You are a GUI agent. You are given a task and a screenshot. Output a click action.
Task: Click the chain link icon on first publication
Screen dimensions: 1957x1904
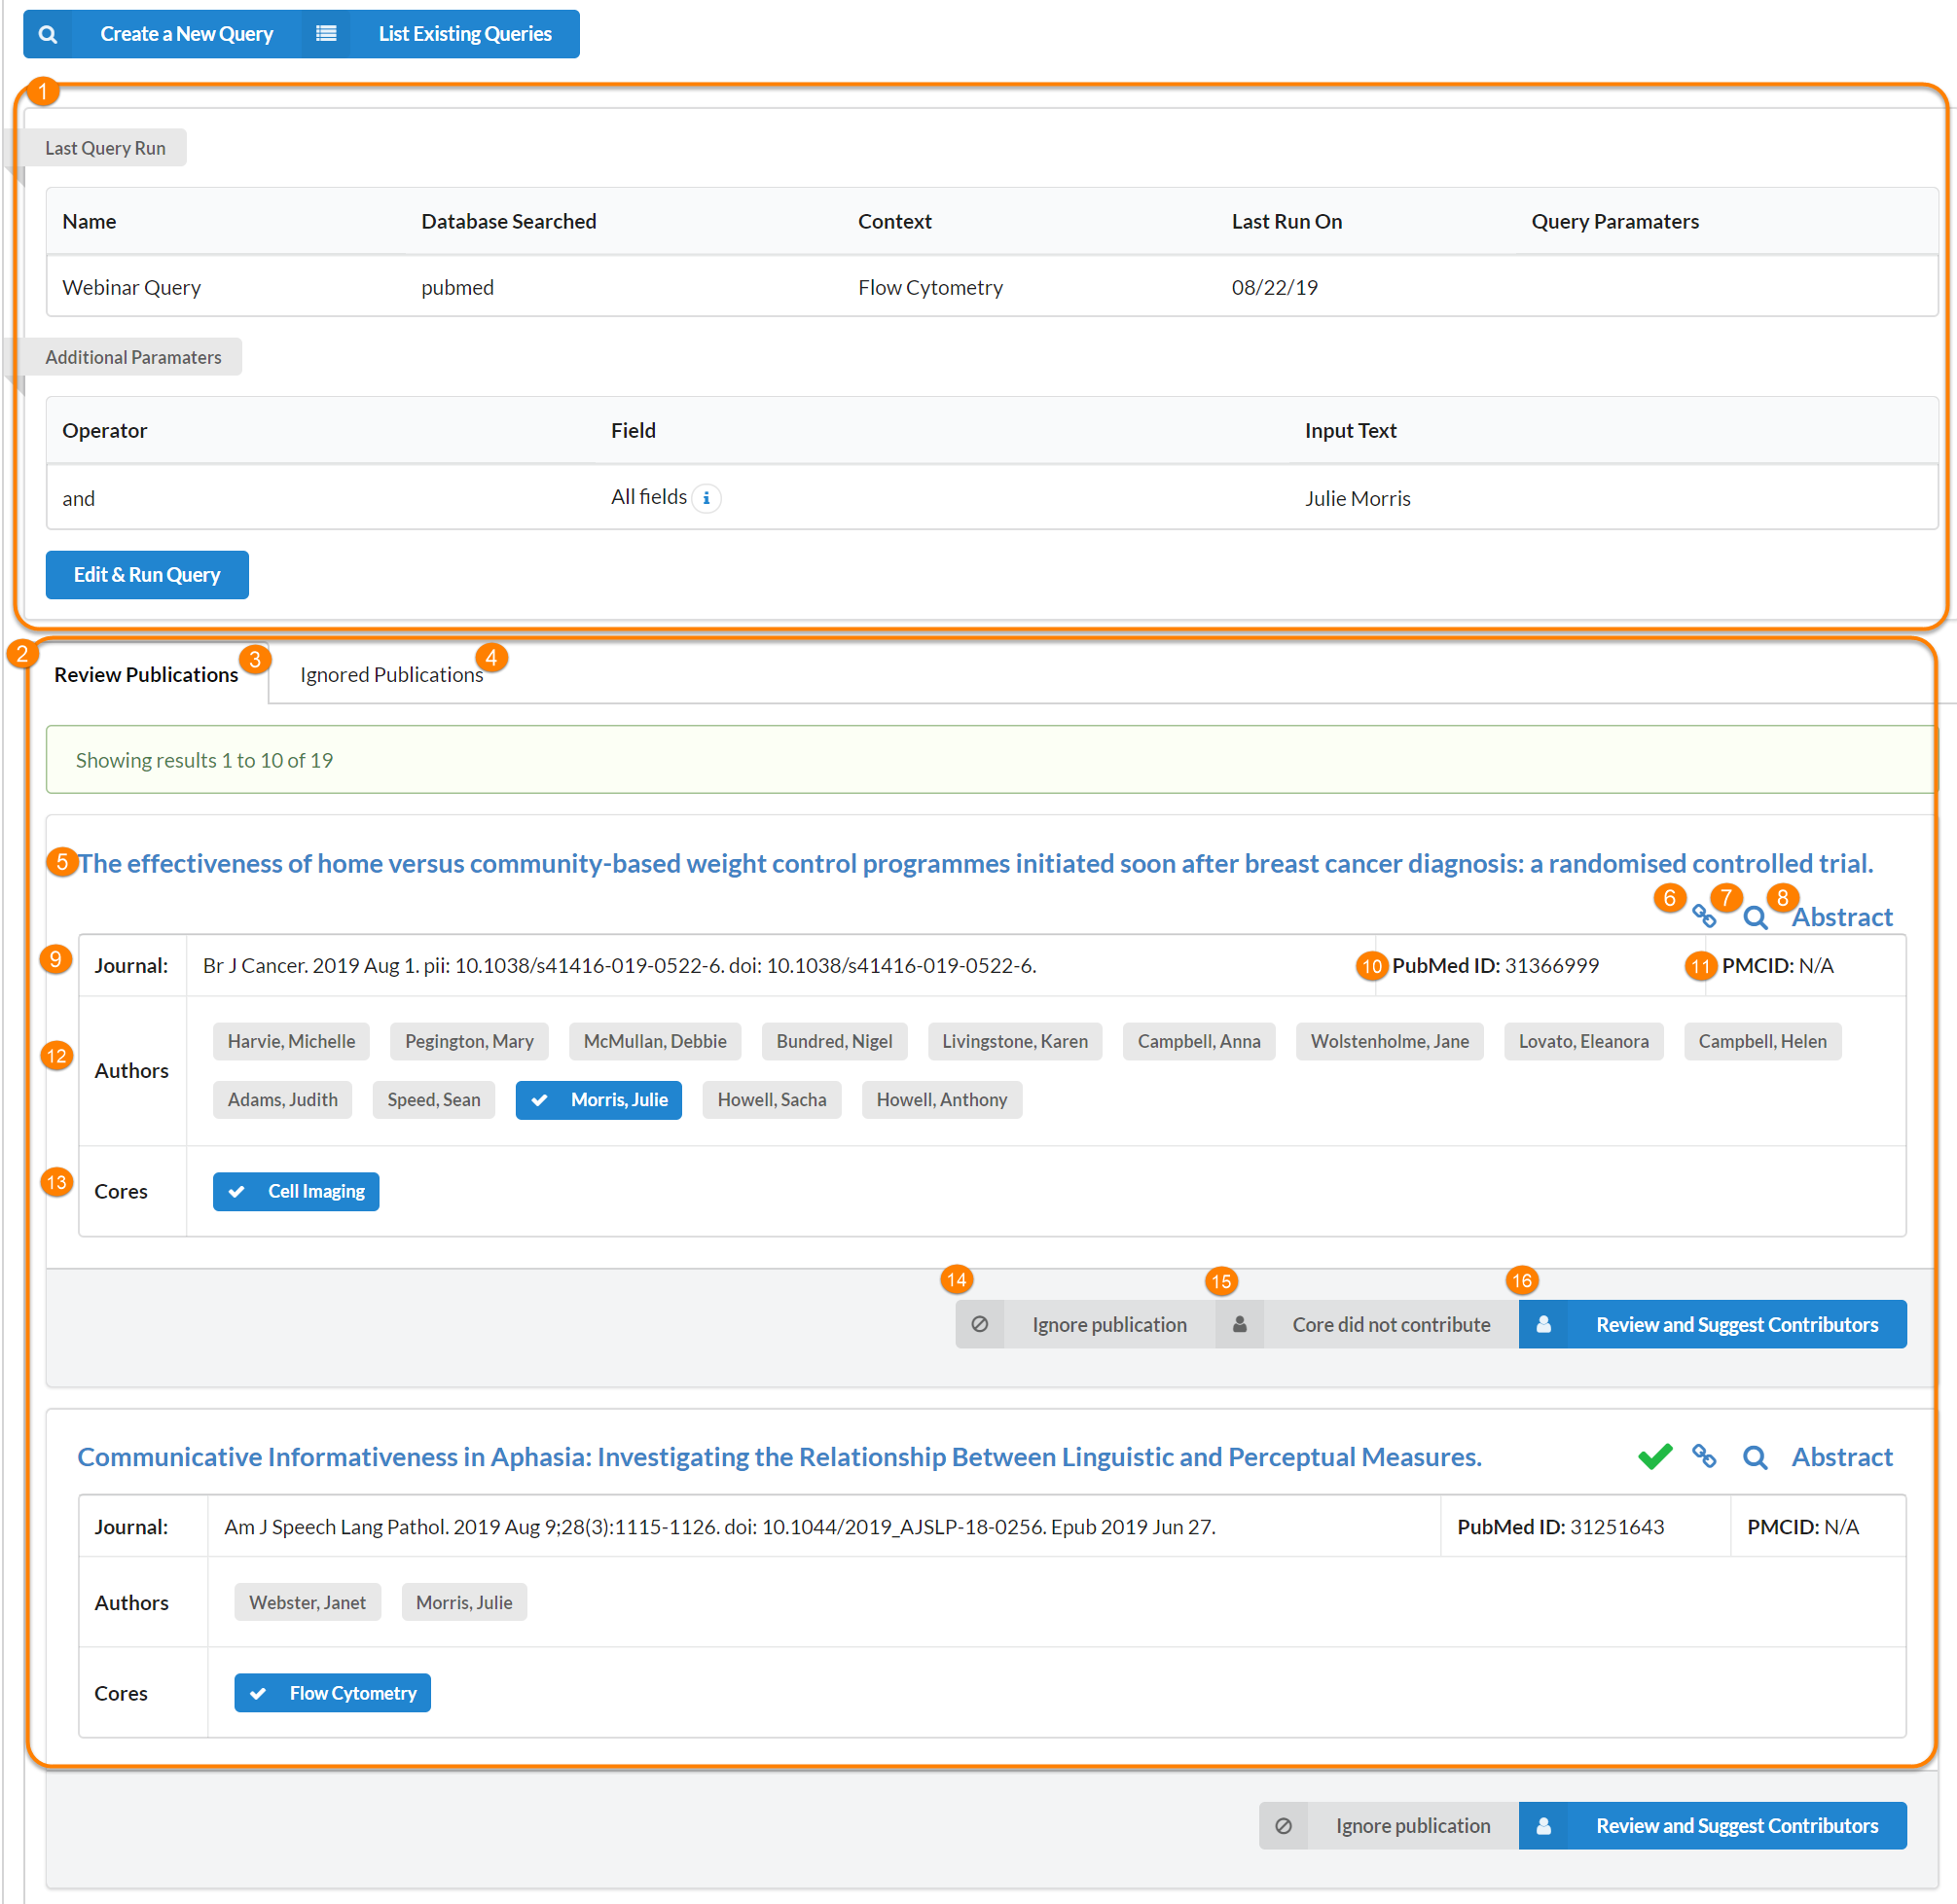[x=1703, y=916]
